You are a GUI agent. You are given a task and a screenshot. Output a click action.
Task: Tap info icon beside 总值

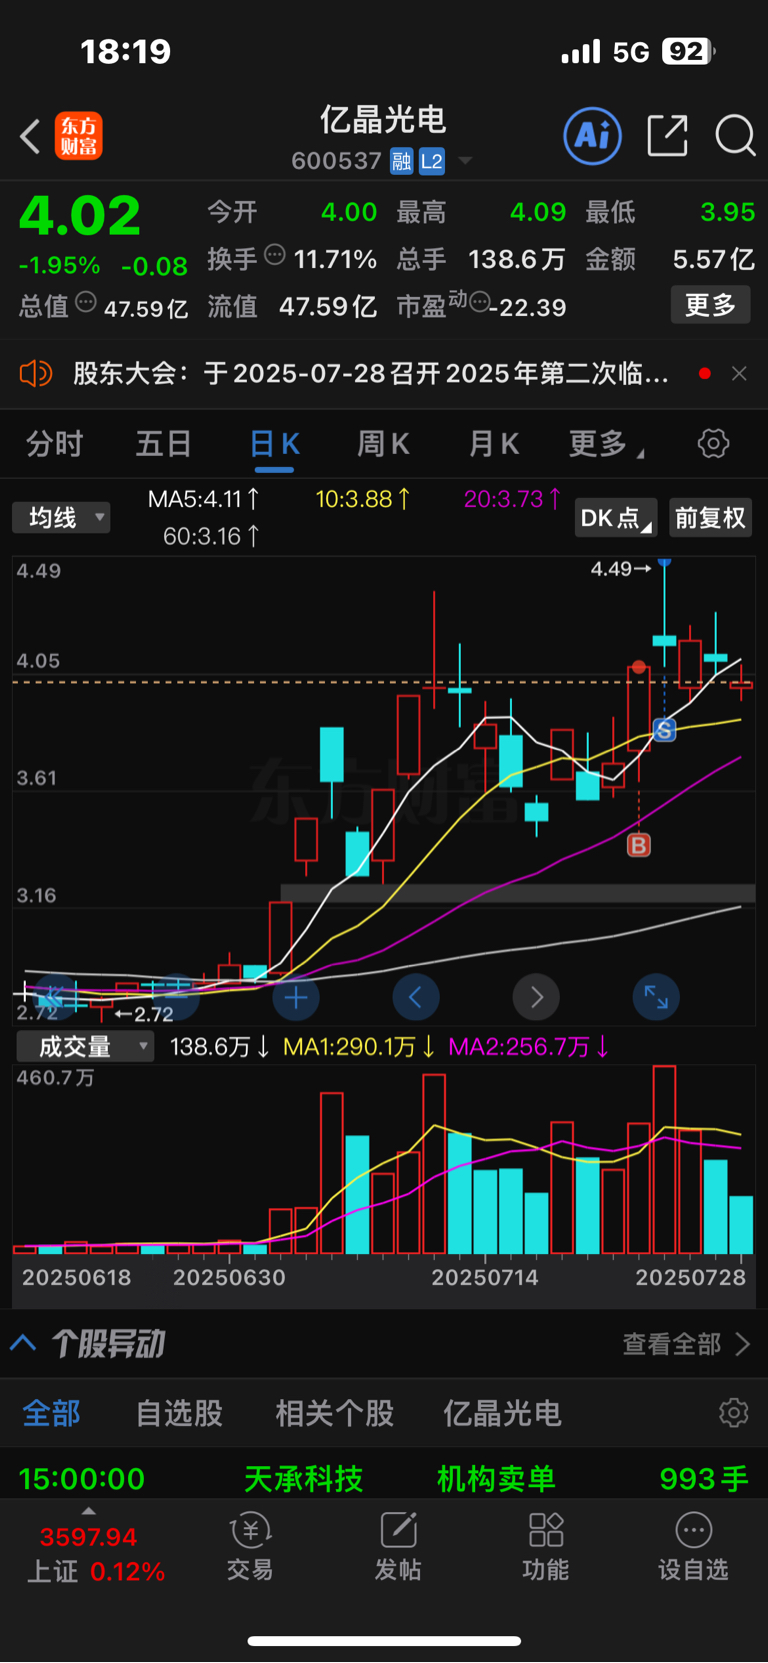(x=86, y=302)
